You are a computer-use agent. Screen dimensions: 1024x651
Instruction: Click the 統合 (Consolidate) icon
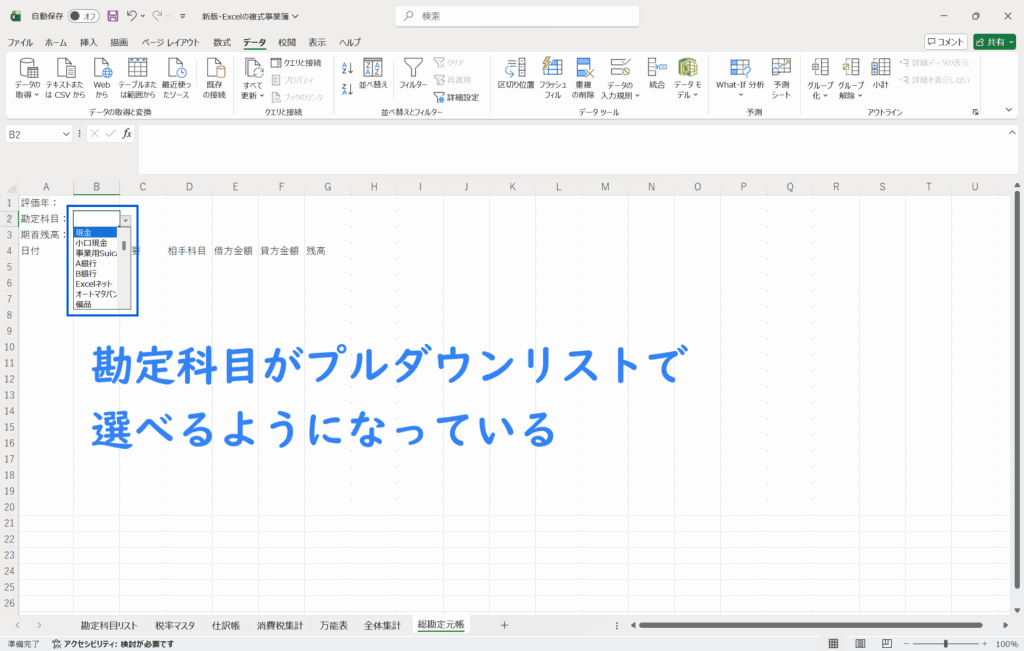[x=656, y=70]
